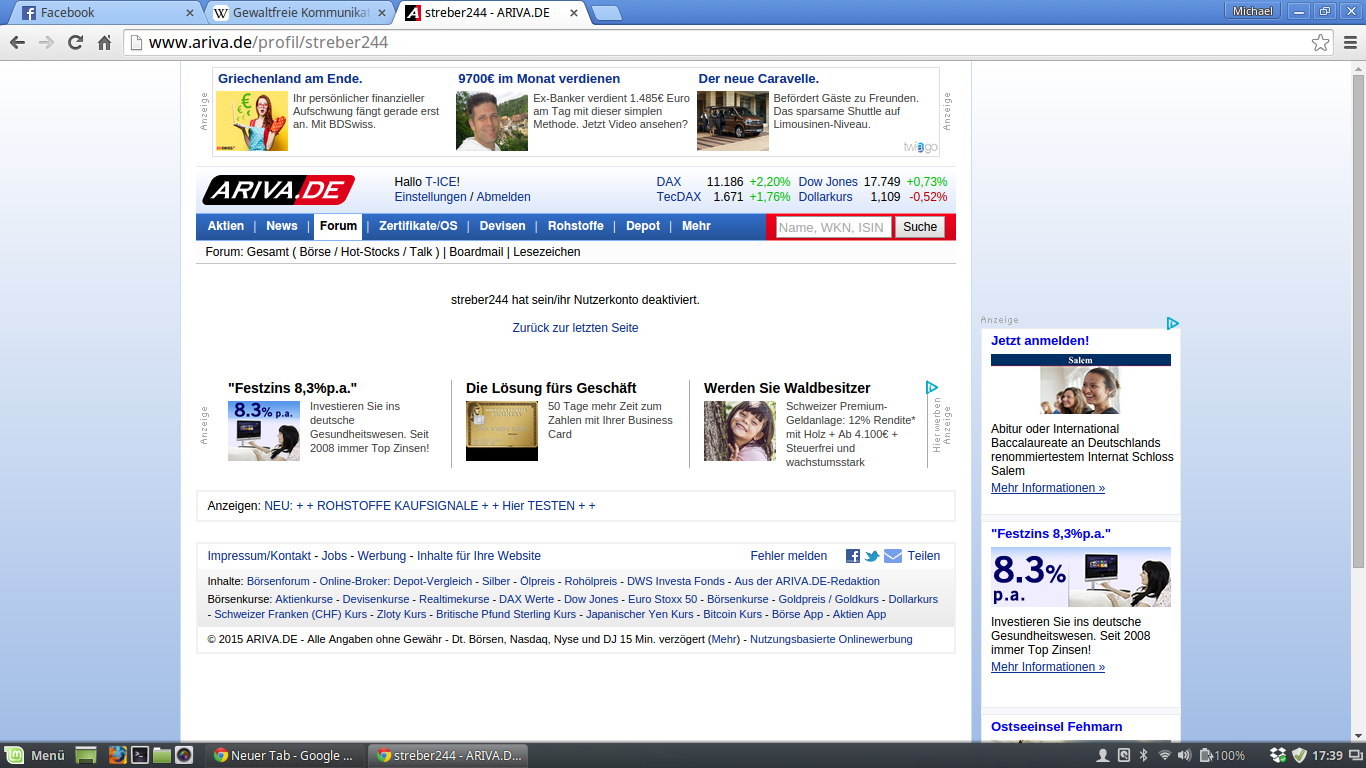Screen dimensions: 1366x768
Task: Open the file manager folder icon
Action: (x=162, y=755)
